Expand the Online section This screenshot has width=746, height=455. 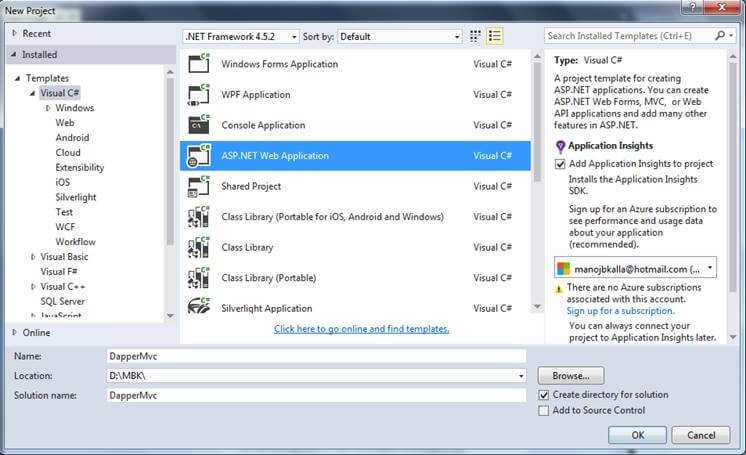pyautogui.click(x=14, y=332)
